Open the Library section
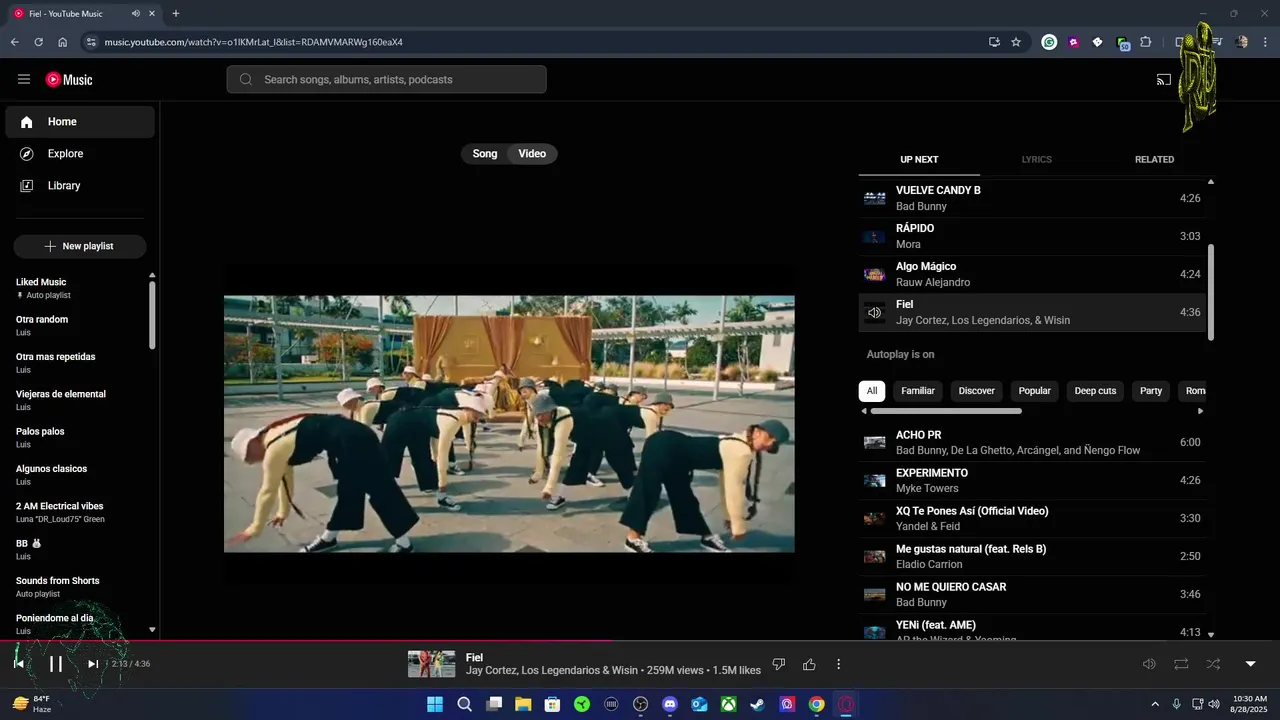The width and height of the screenshot is (1280, 720). pos(80,186)
